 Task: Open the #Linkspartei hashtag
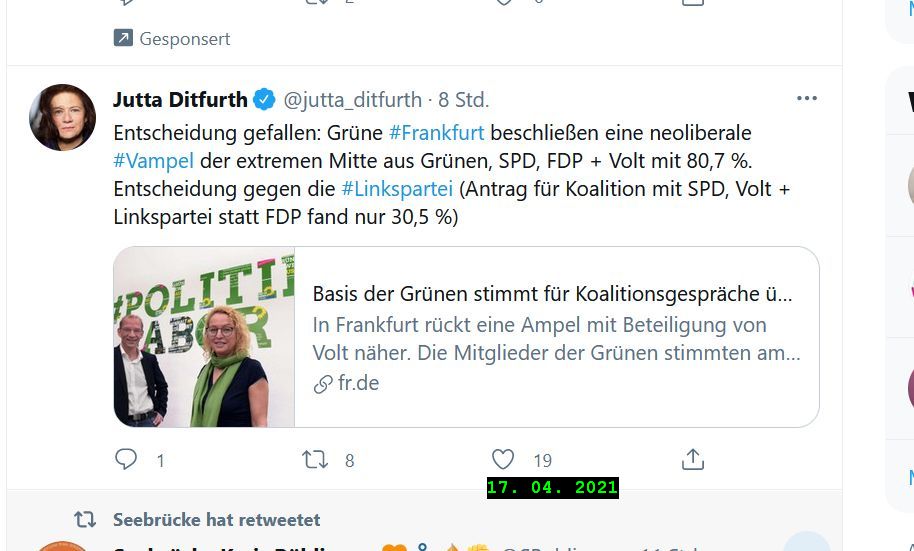[x=397, y=189]
